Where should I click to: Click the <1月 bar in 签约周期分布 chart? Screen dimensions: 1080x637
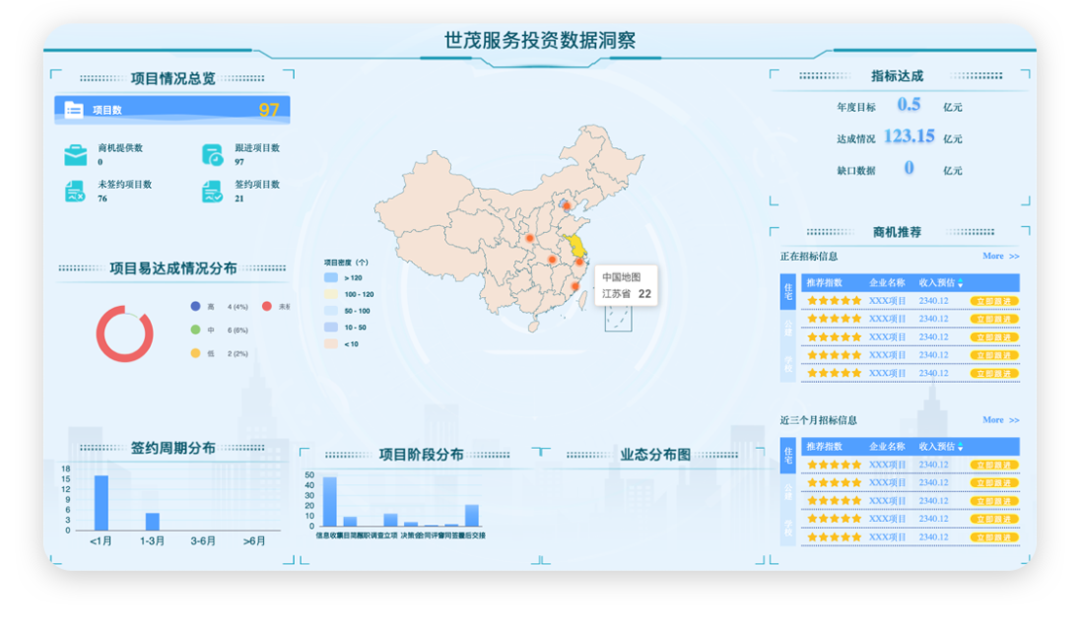101,503
